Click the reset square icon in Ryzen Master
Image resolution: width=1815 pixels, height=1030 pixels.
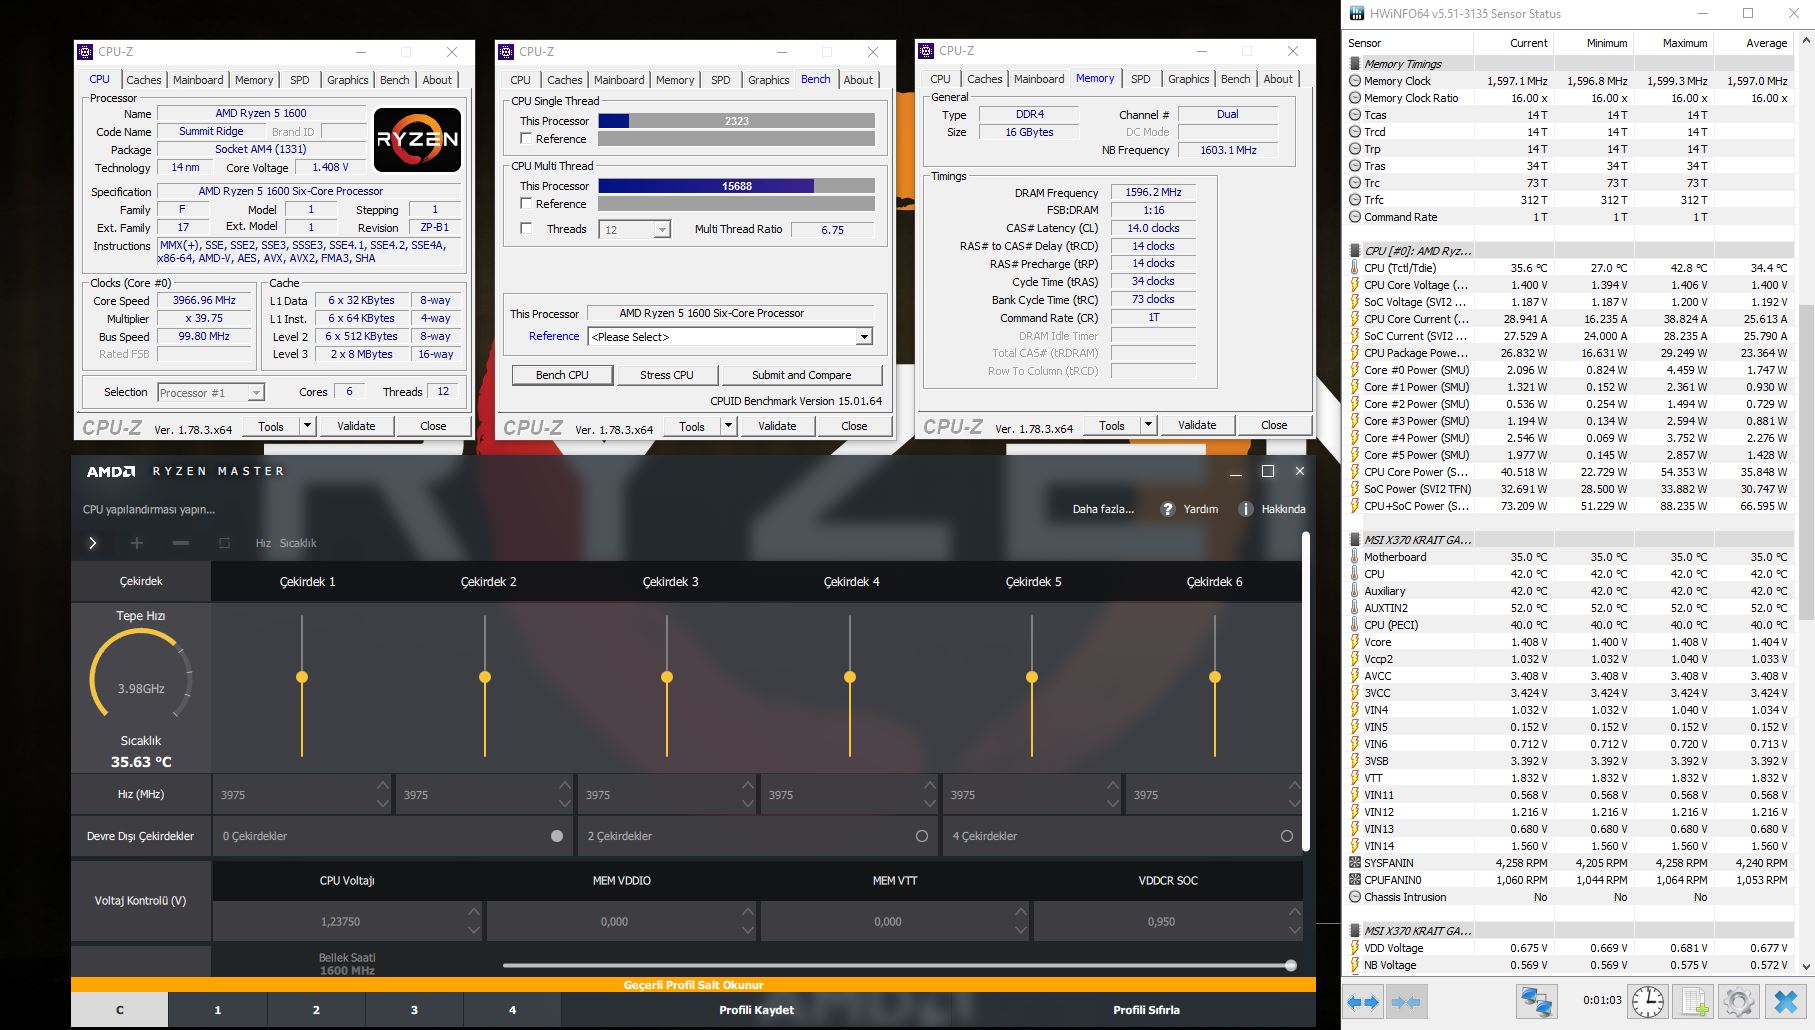point(224,543)
